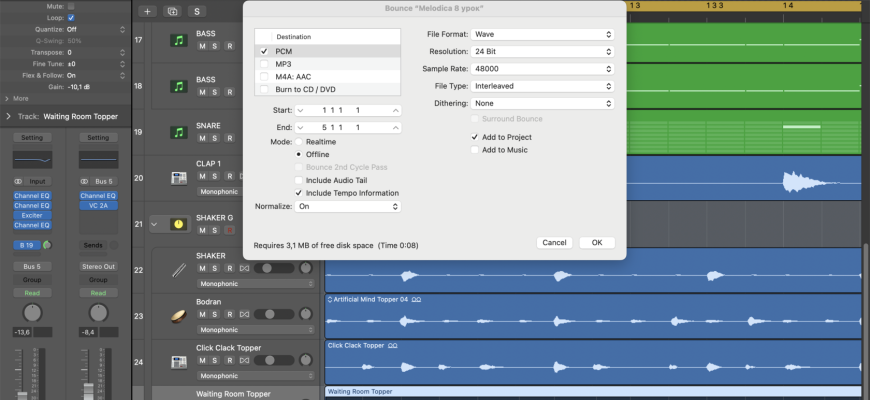Click the CLAP 1 drum machine icon
This screenshot has height=400, width=870.
(179, 178)
